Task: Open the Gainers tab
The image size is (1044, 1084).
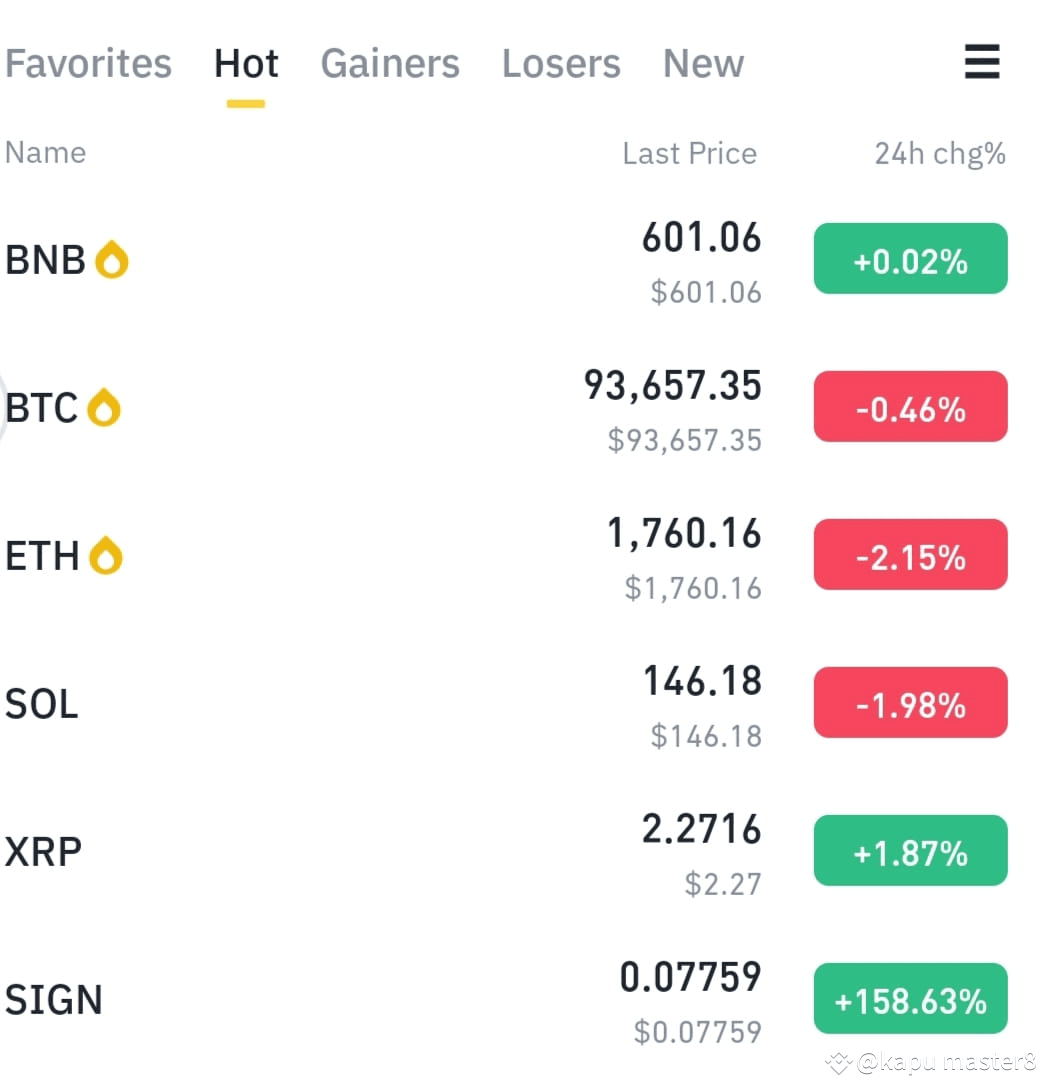Action: tap(390, 64)
